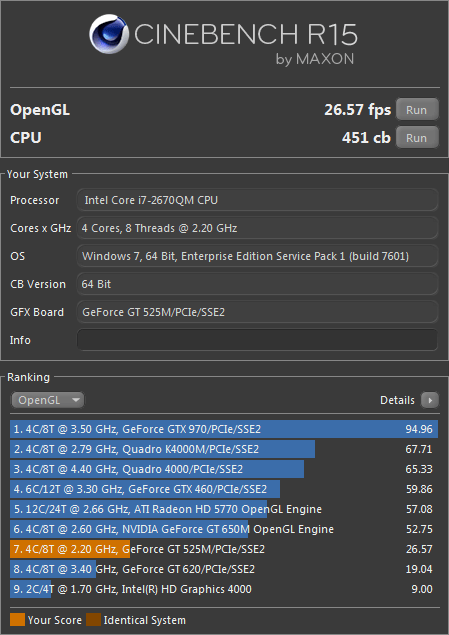Click the Info input field

257,340
